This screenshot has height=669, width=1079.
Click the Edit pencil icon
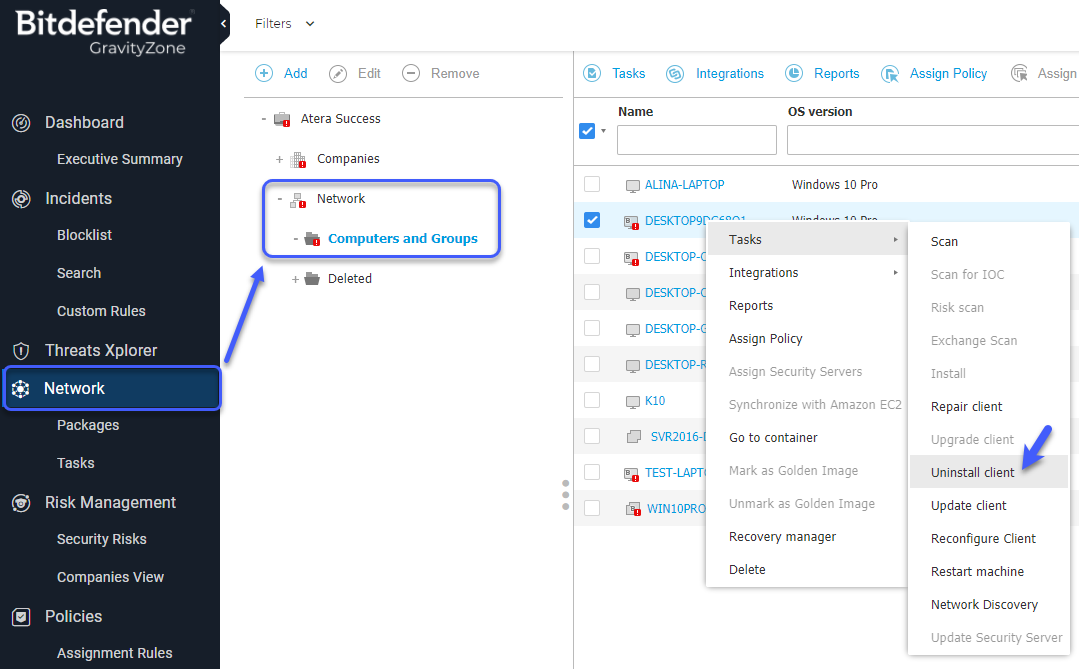point(338,73)
